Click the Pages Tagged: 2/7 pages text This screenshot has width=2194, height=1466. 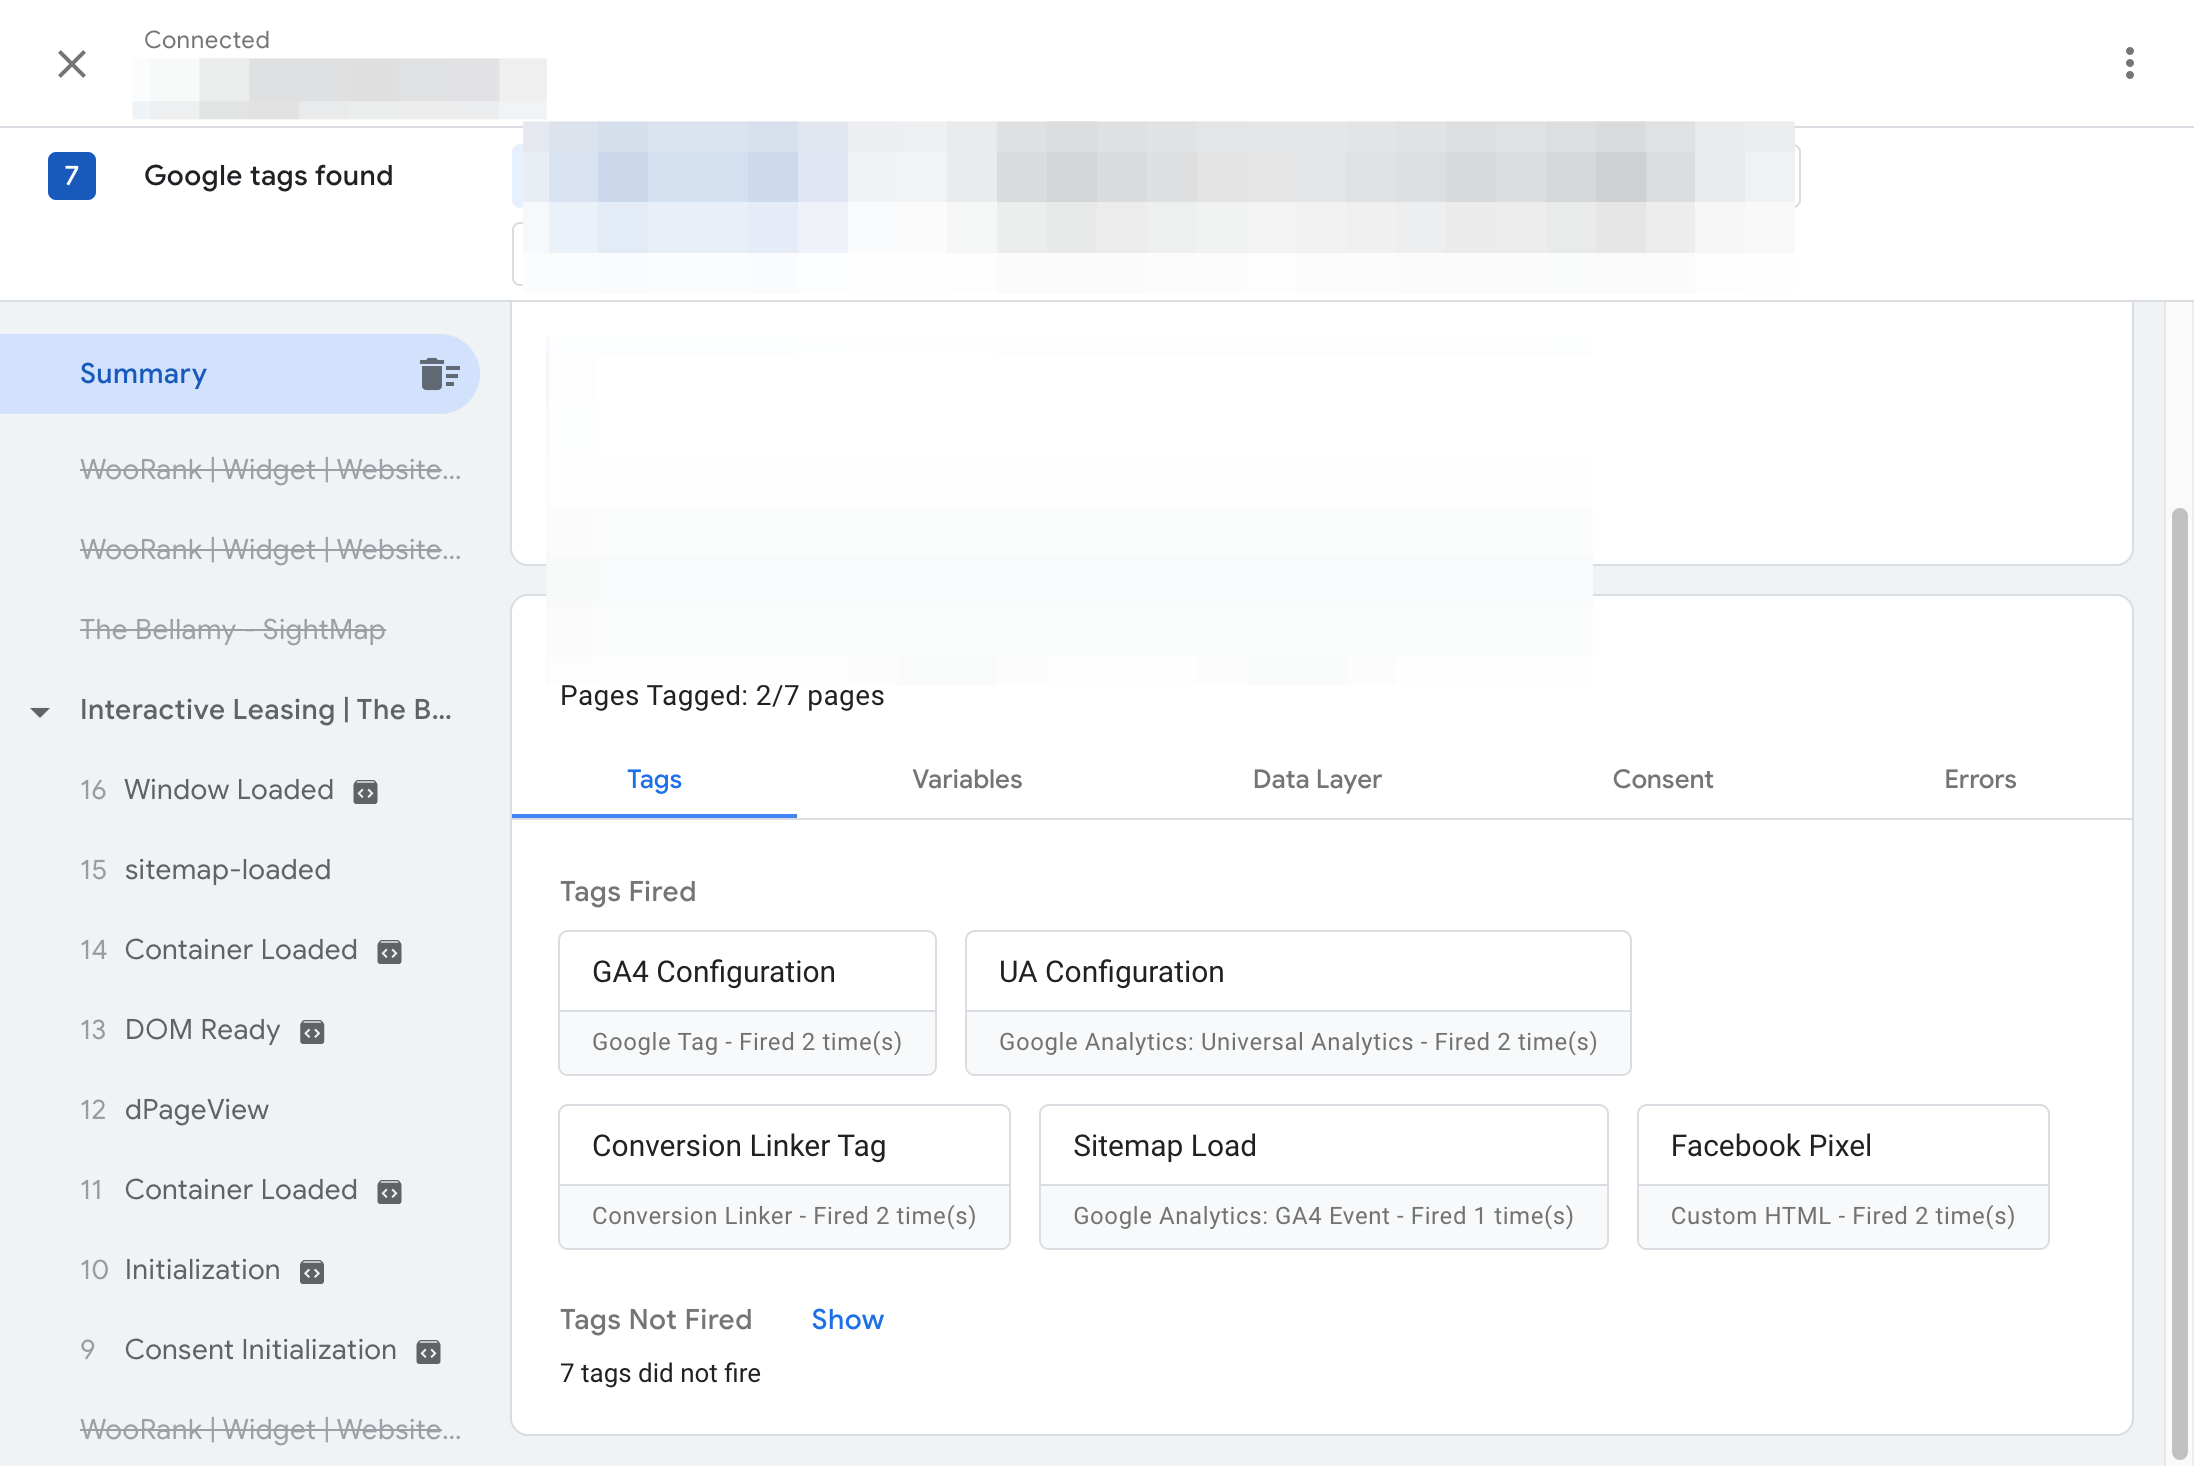coord(722,696)
